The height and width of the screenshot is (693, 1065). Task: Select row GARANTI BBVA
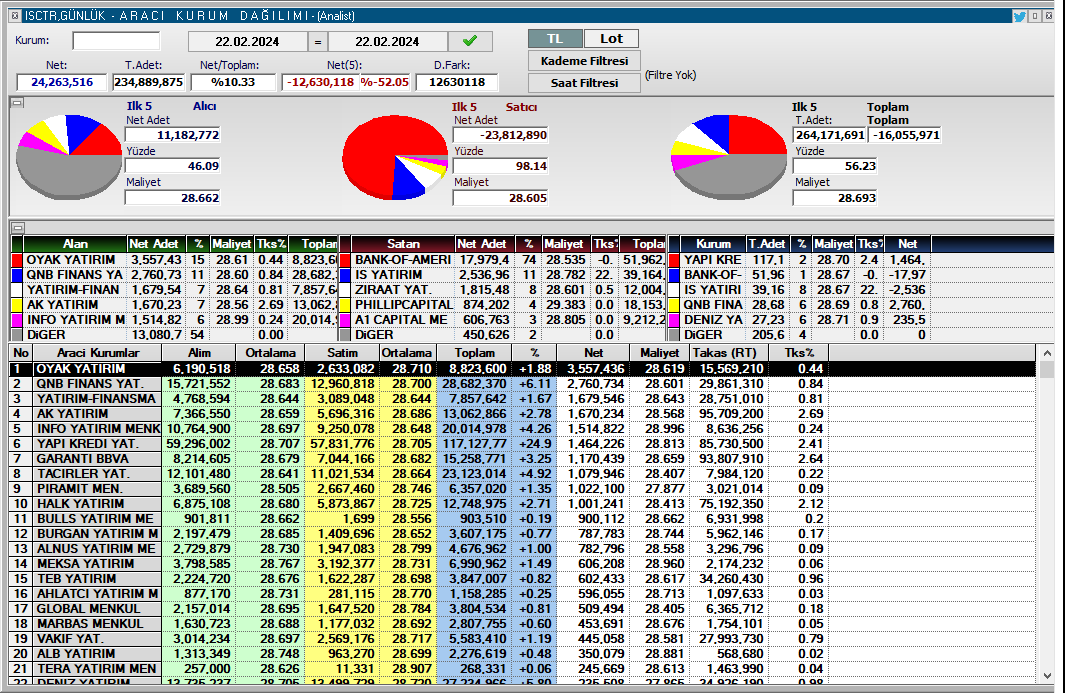coord(523,459)
